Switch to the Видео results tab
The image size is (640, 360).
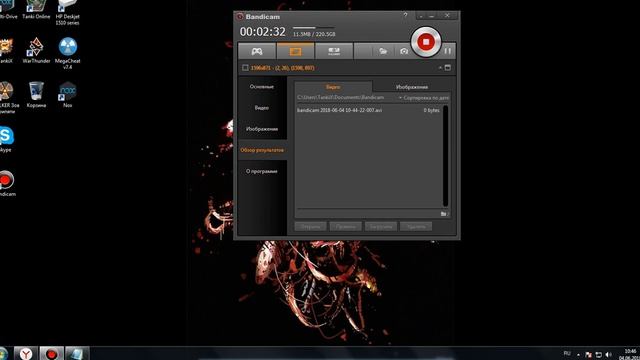(x=333, y=87)
